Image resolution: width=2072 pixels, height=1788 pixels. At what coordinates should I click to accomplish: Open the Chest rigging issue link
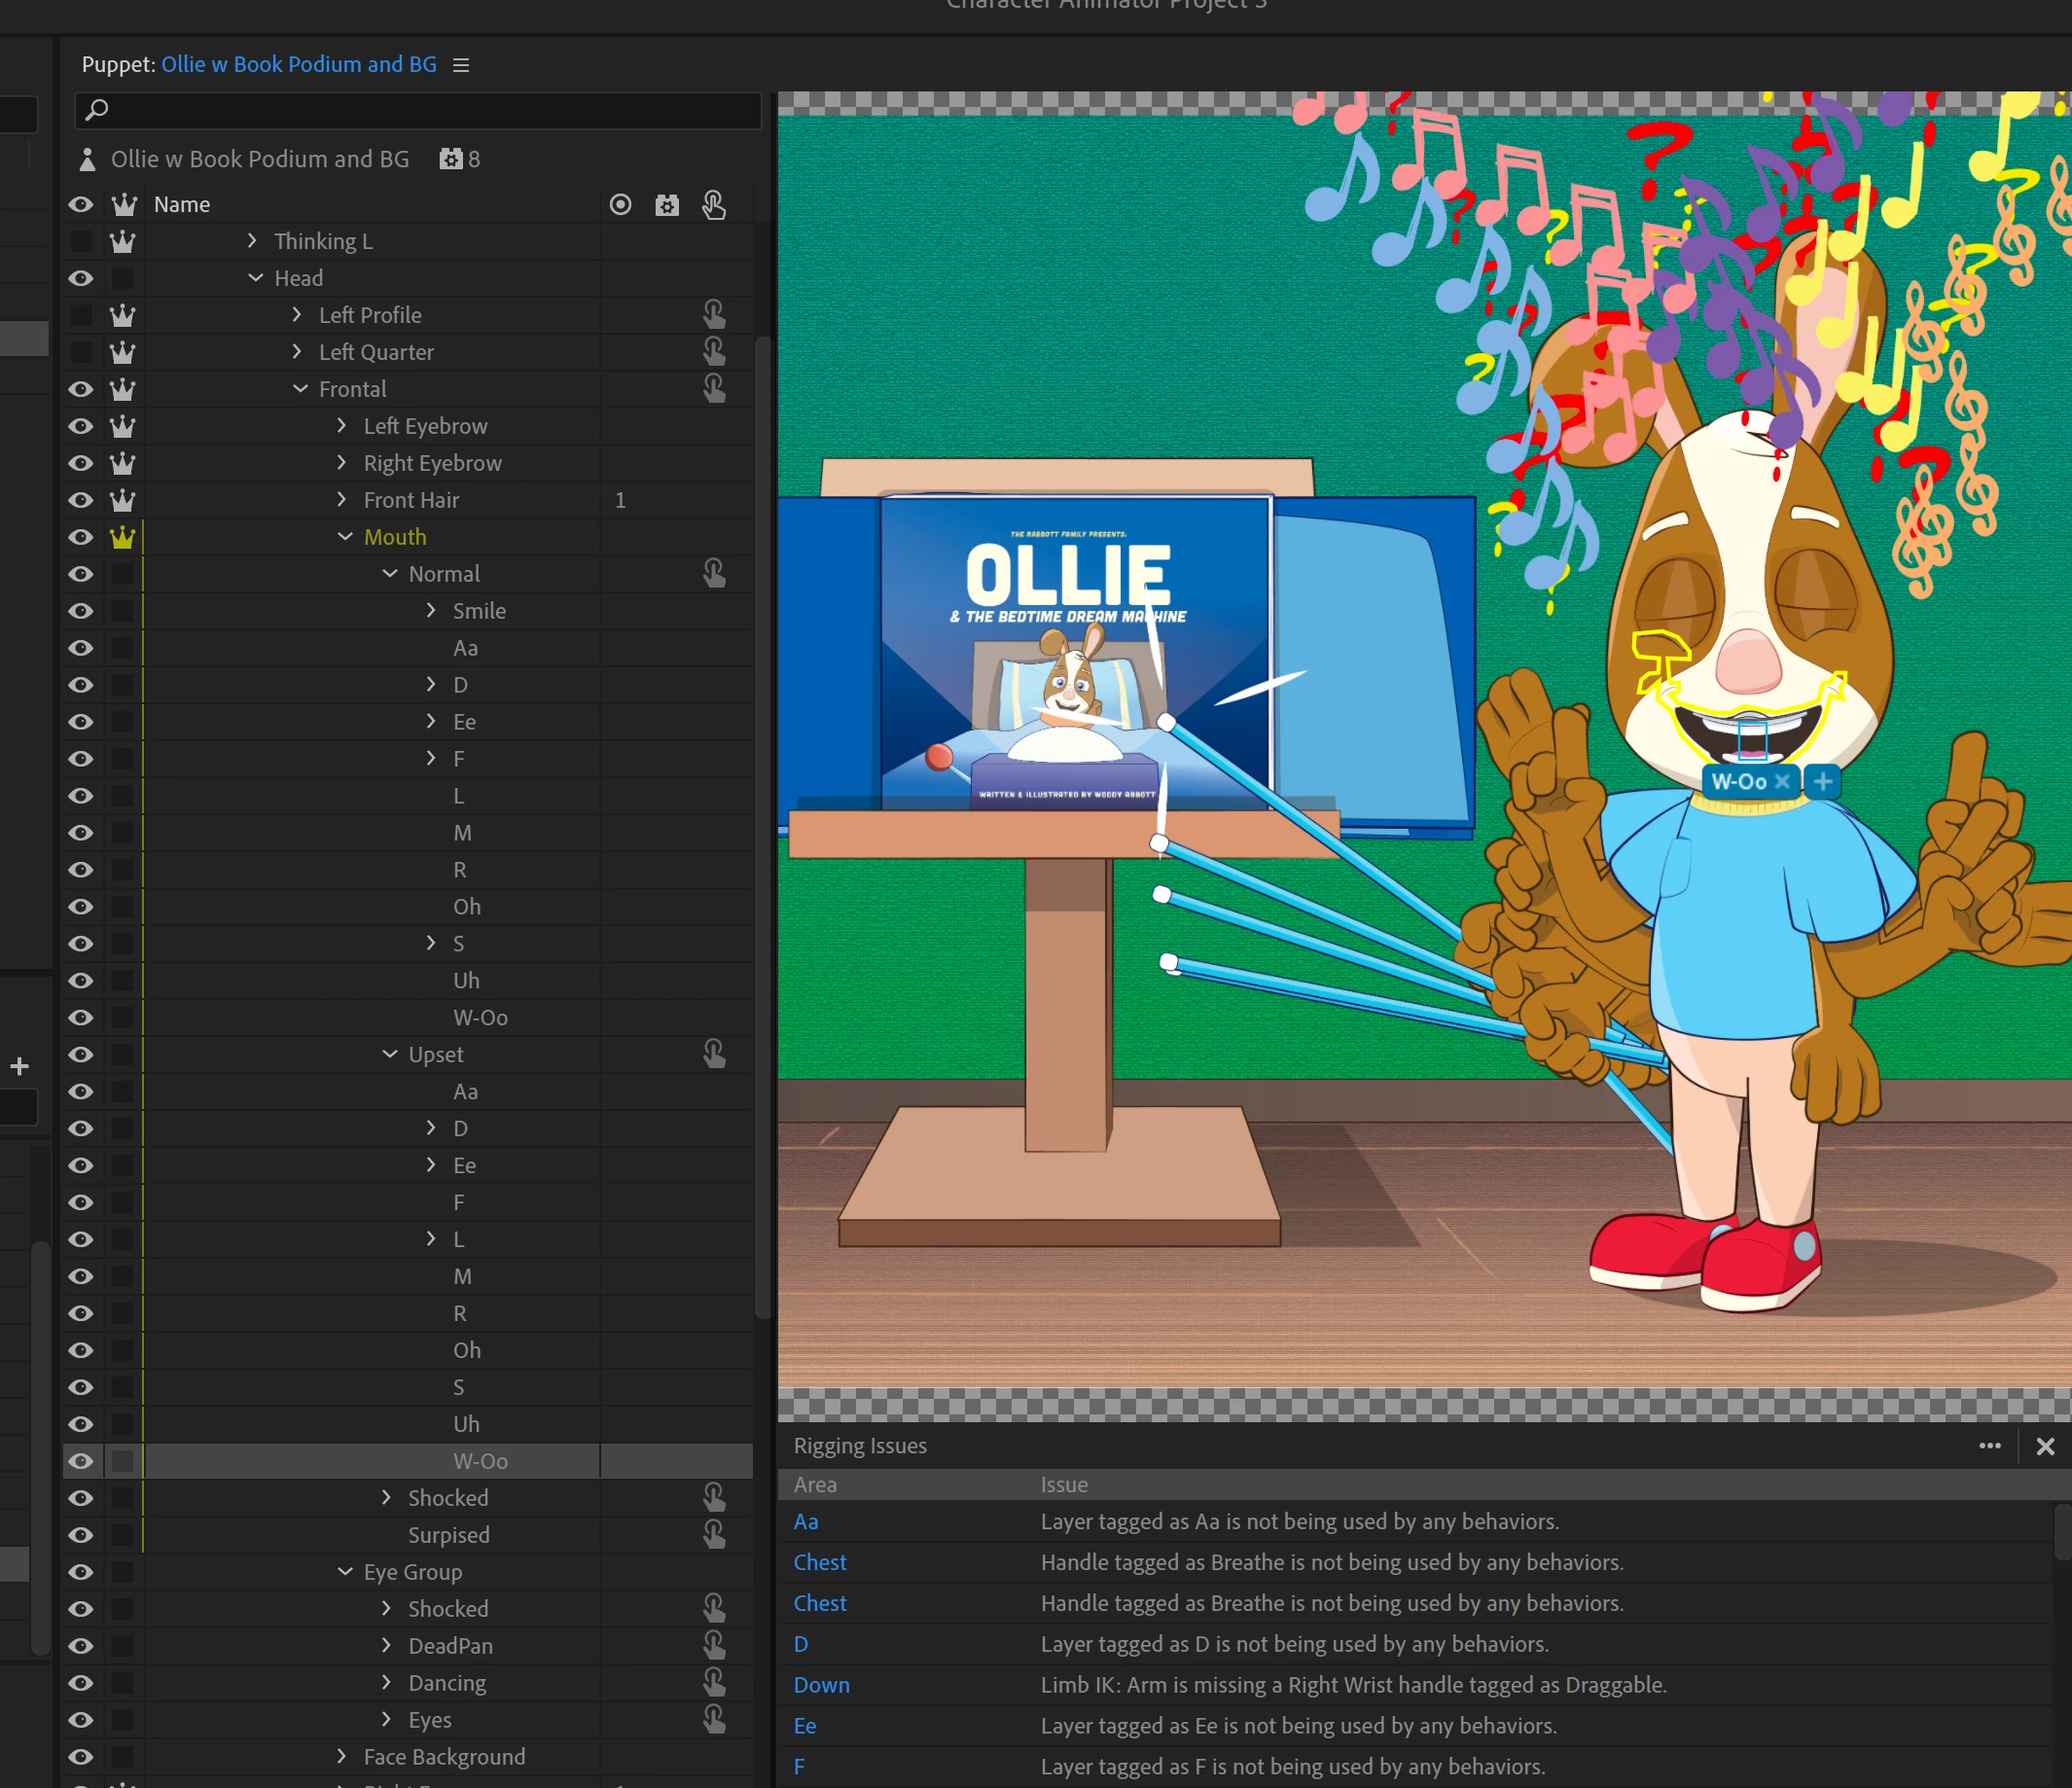(x=820, y=1562)
